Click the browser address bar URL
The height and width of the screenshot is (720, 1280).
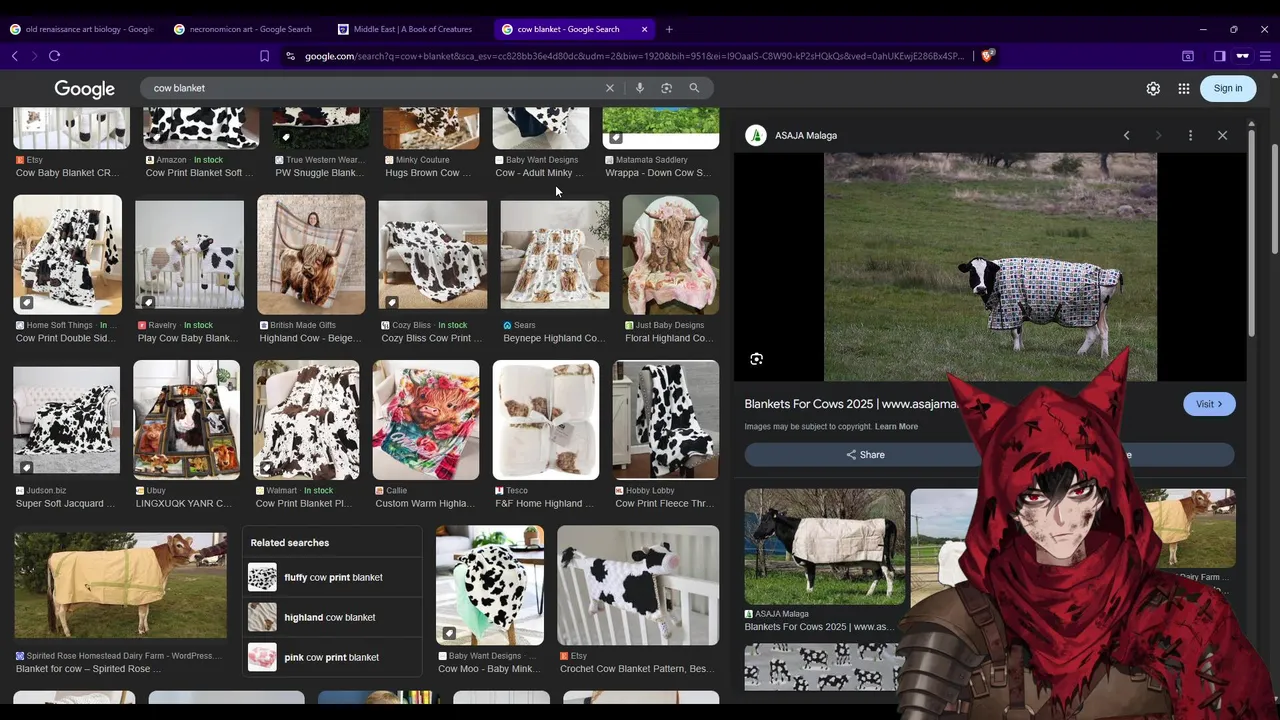tap(634, 56)
